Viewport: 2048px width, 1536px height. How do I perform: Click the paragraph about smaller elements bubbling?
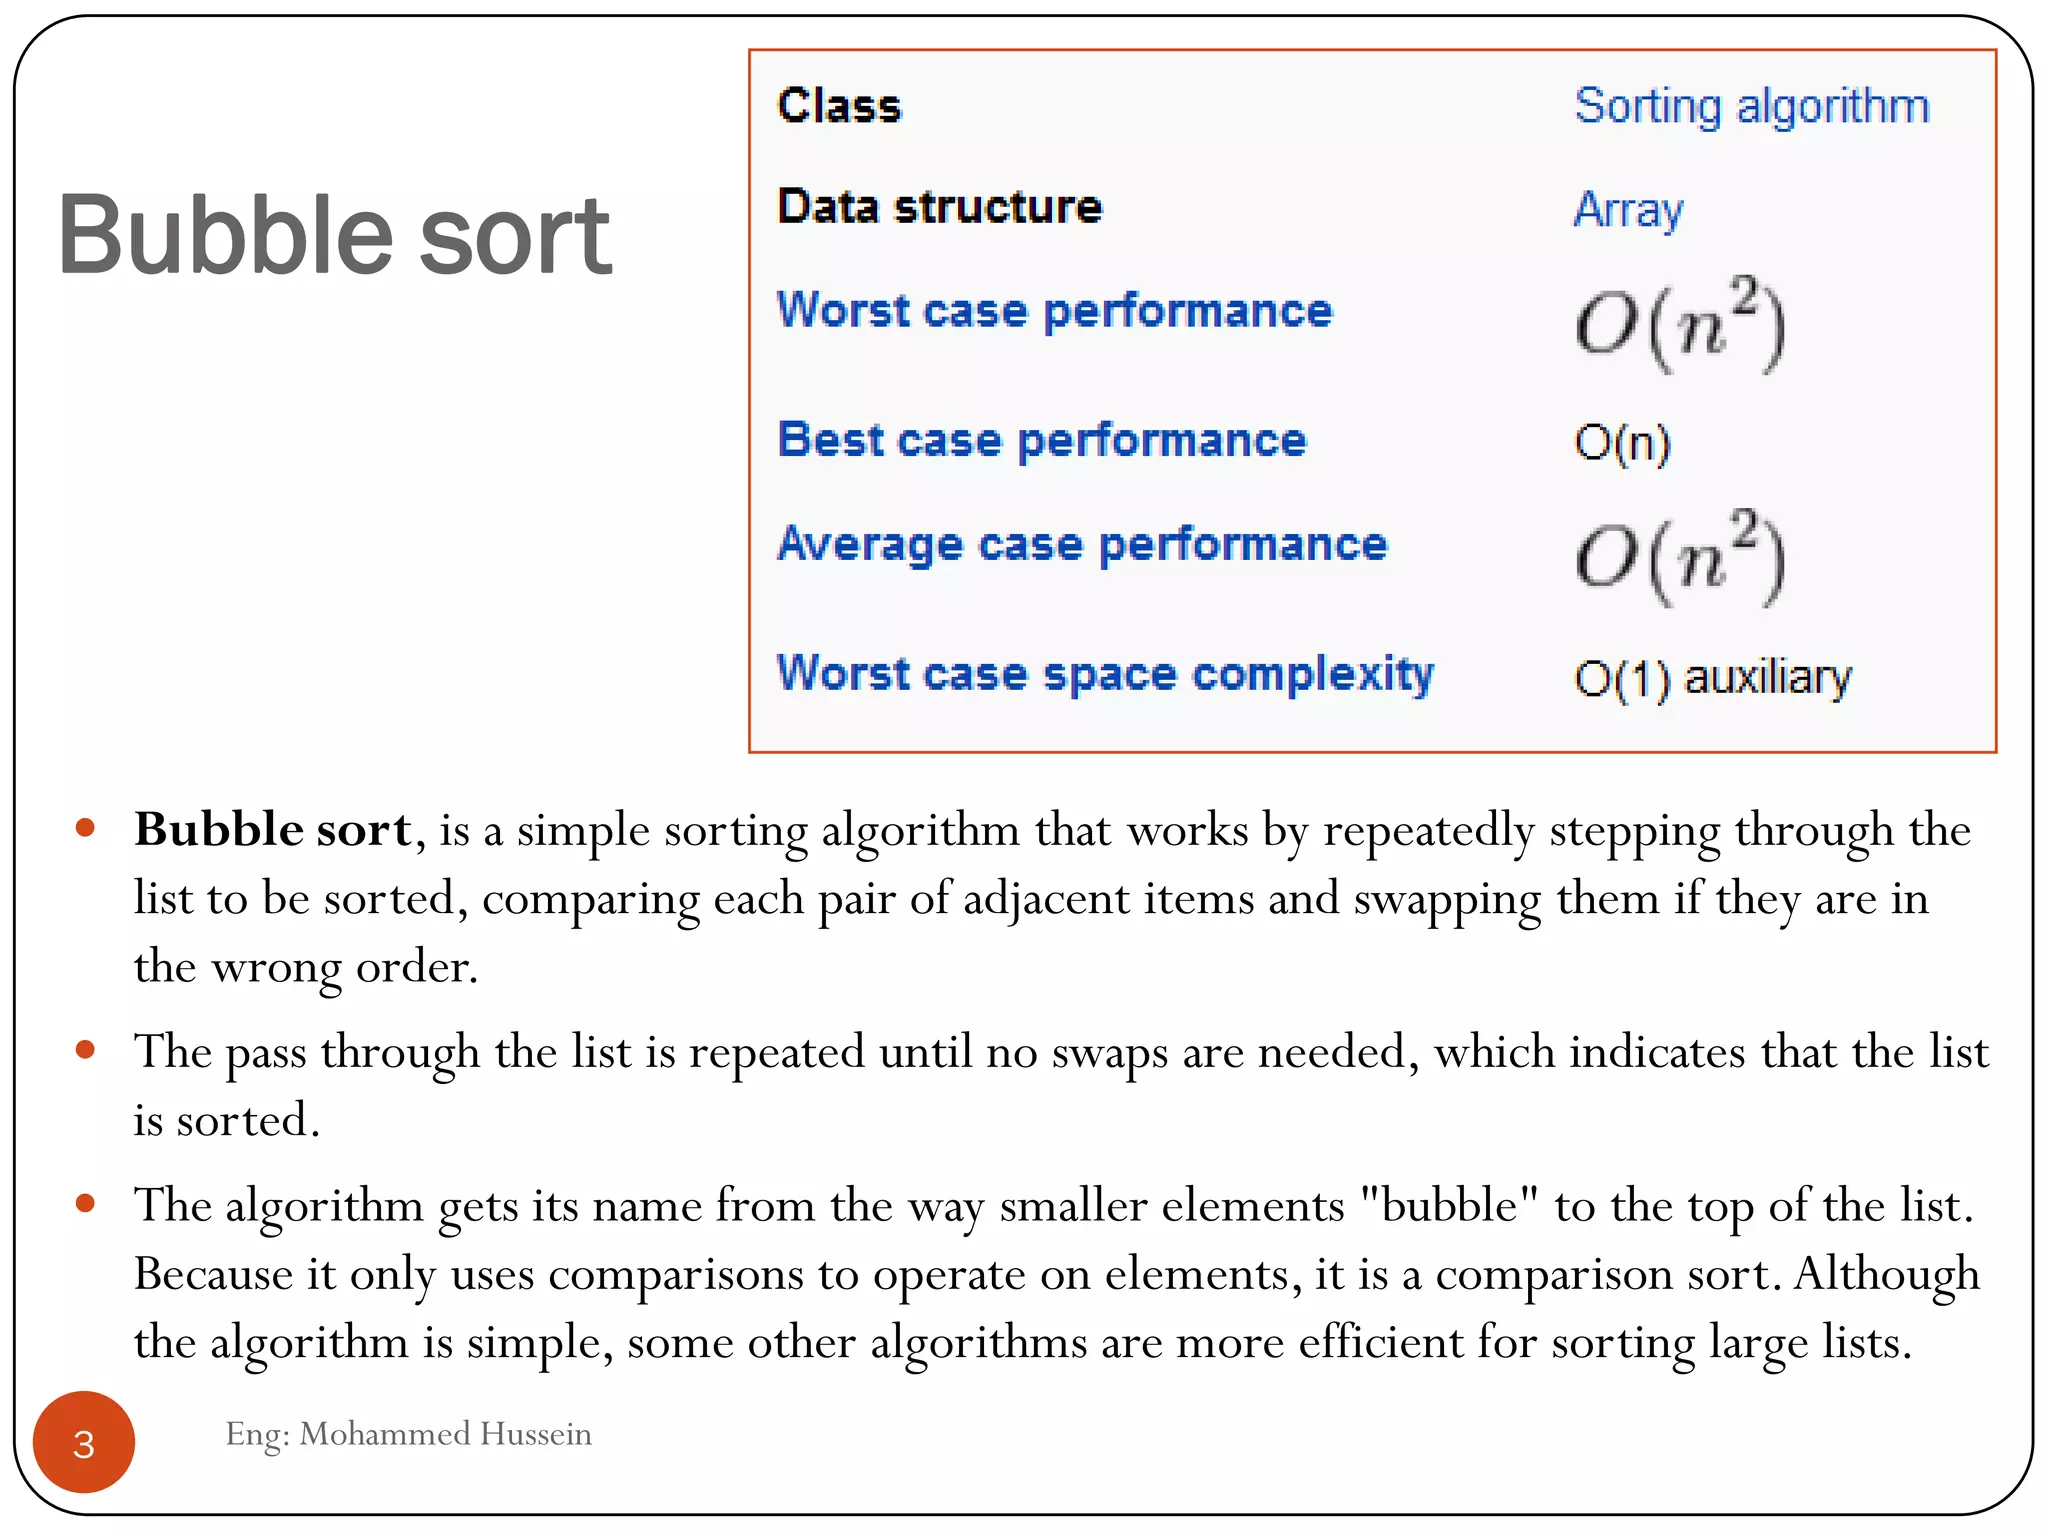[x=1056, y=1273]
